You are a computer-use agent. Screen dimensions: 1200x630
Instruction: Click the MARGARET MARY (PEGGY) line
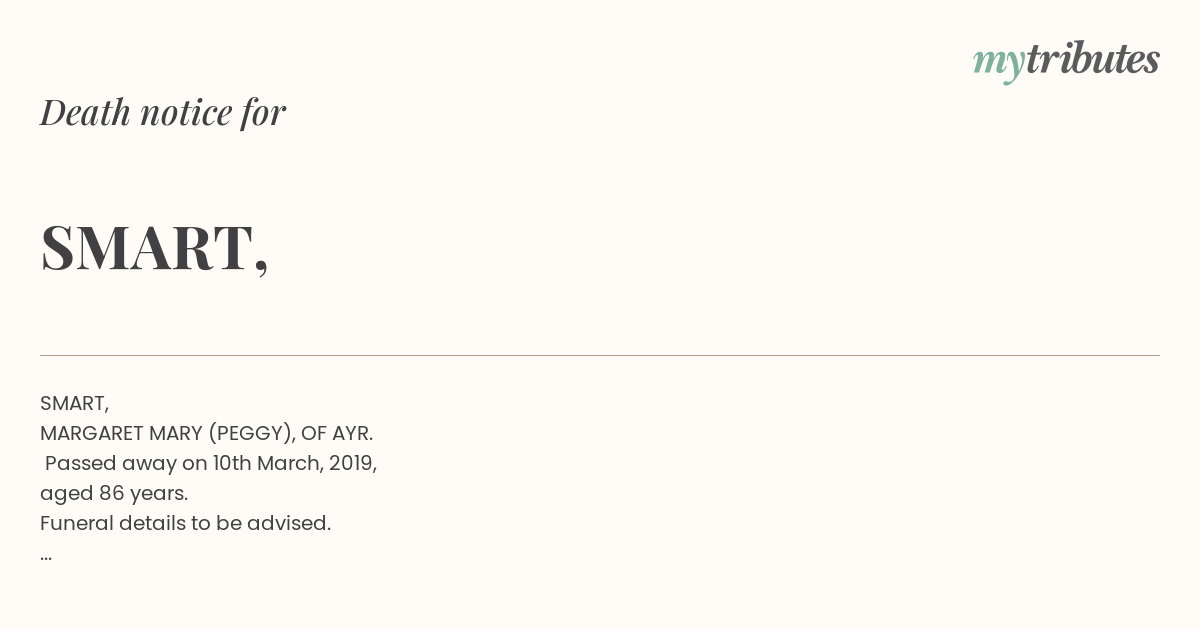[x=207, y=434]
